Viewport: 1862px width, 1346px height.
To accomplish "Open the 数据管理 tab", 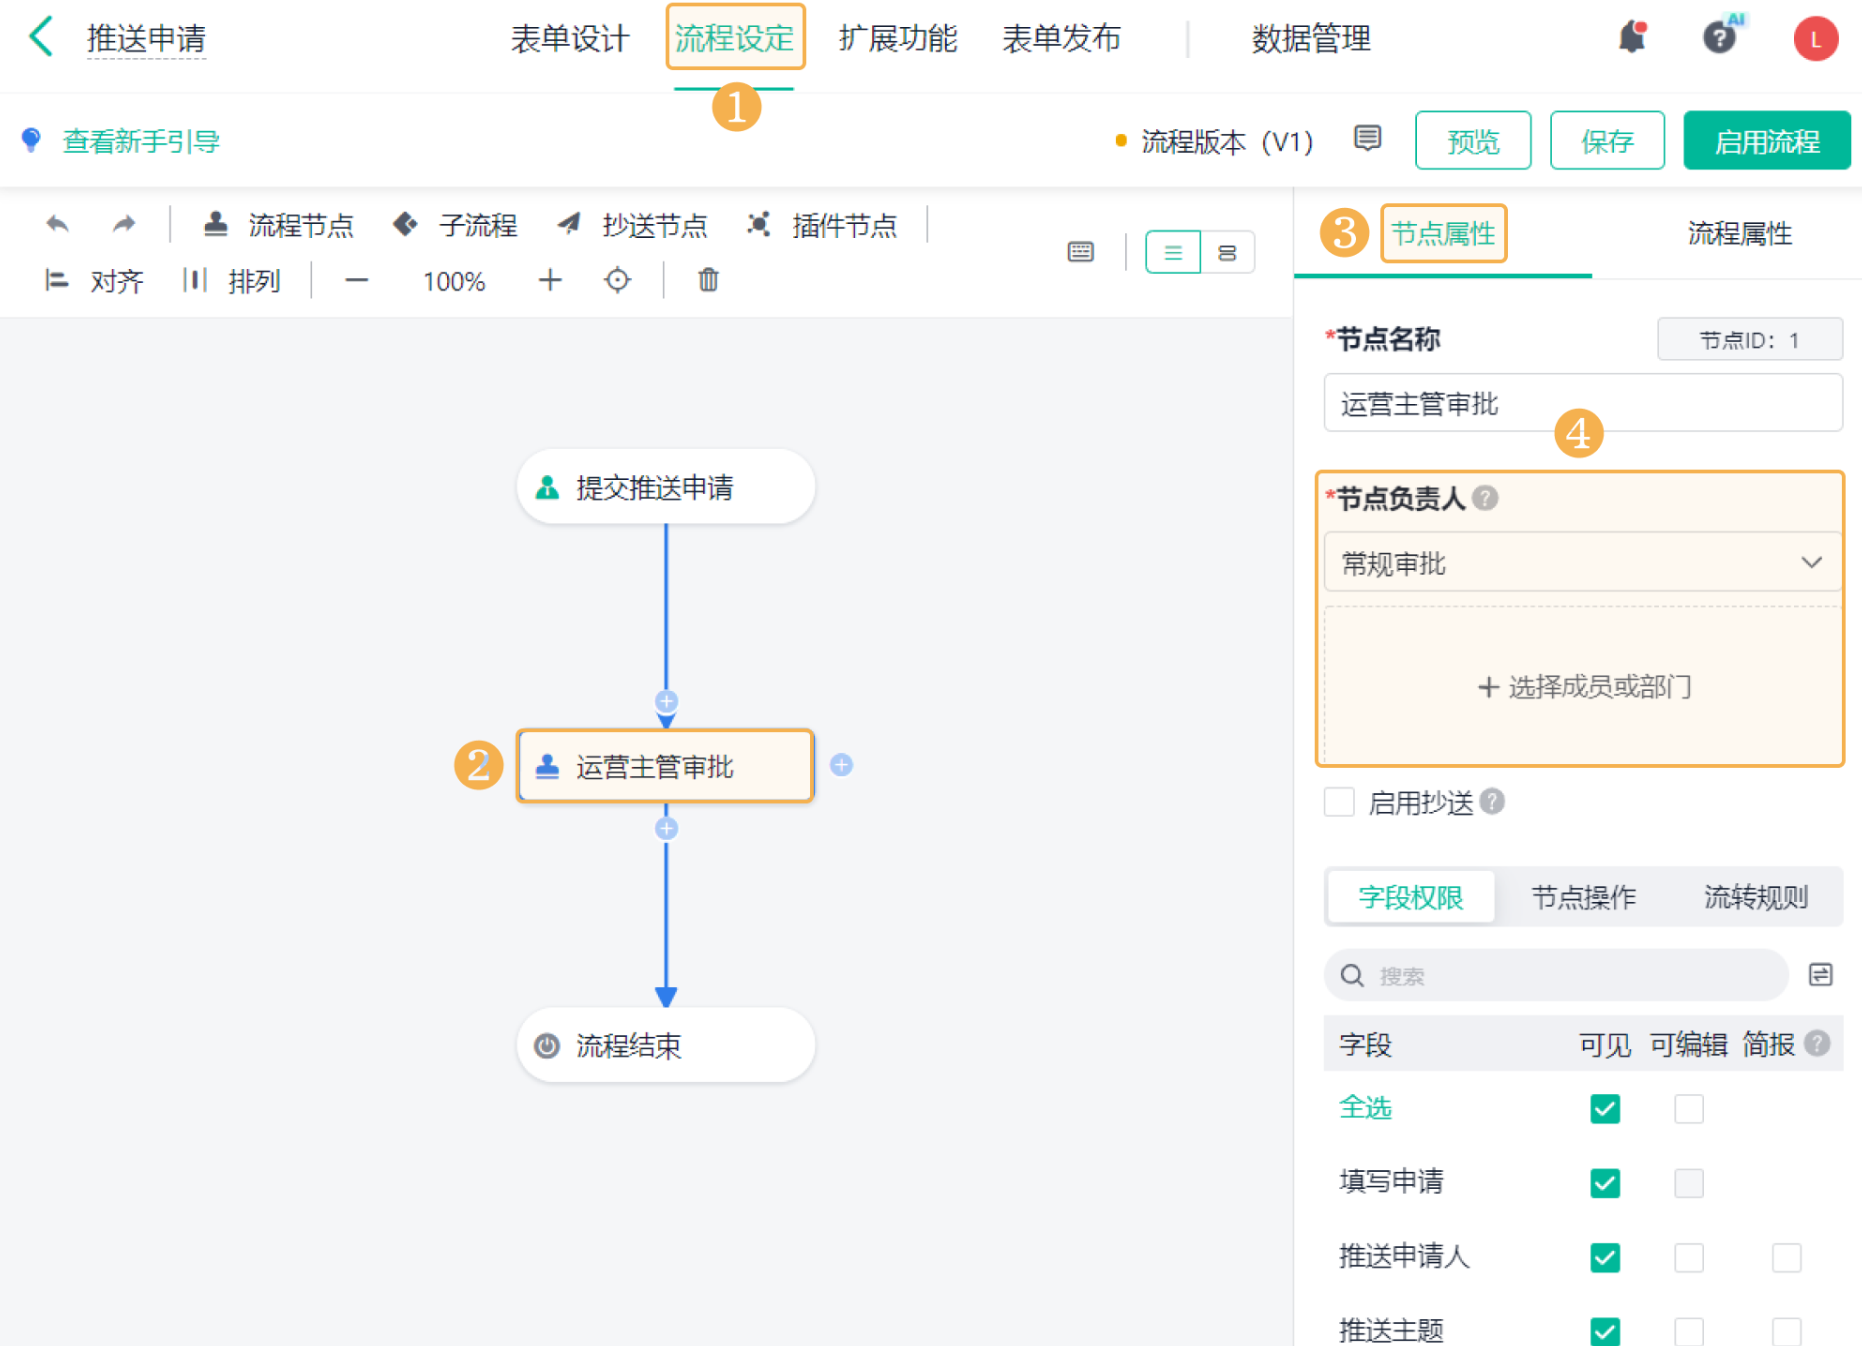I will 1311,39.
